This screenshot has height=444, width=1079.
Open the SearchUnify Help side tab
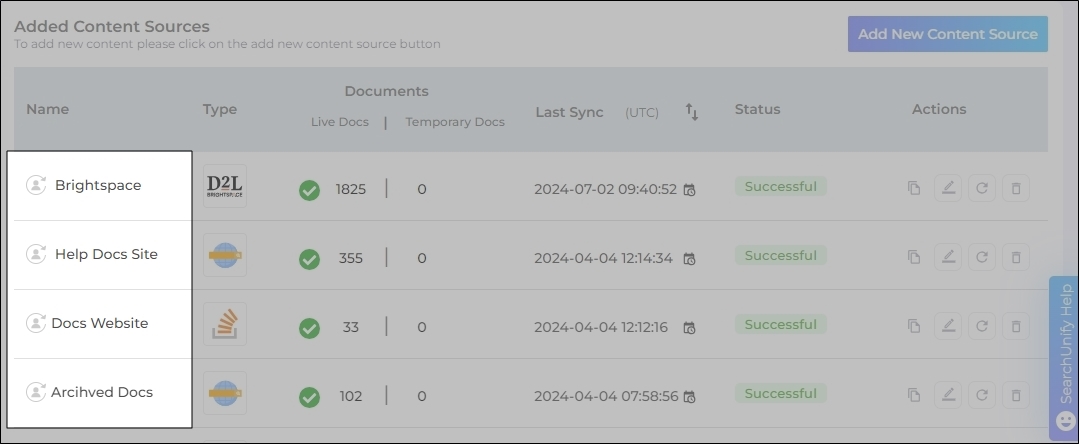point(1064,355)
